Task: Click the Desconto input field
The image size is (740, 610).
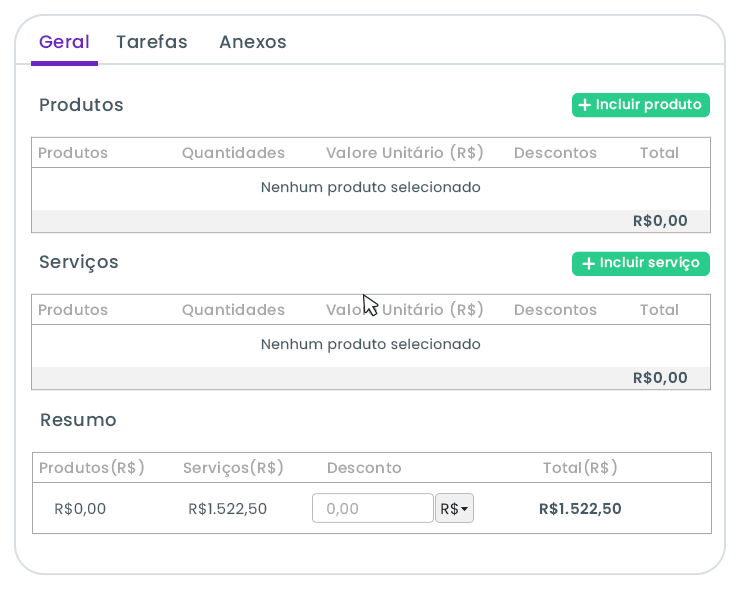Action: 372,508
